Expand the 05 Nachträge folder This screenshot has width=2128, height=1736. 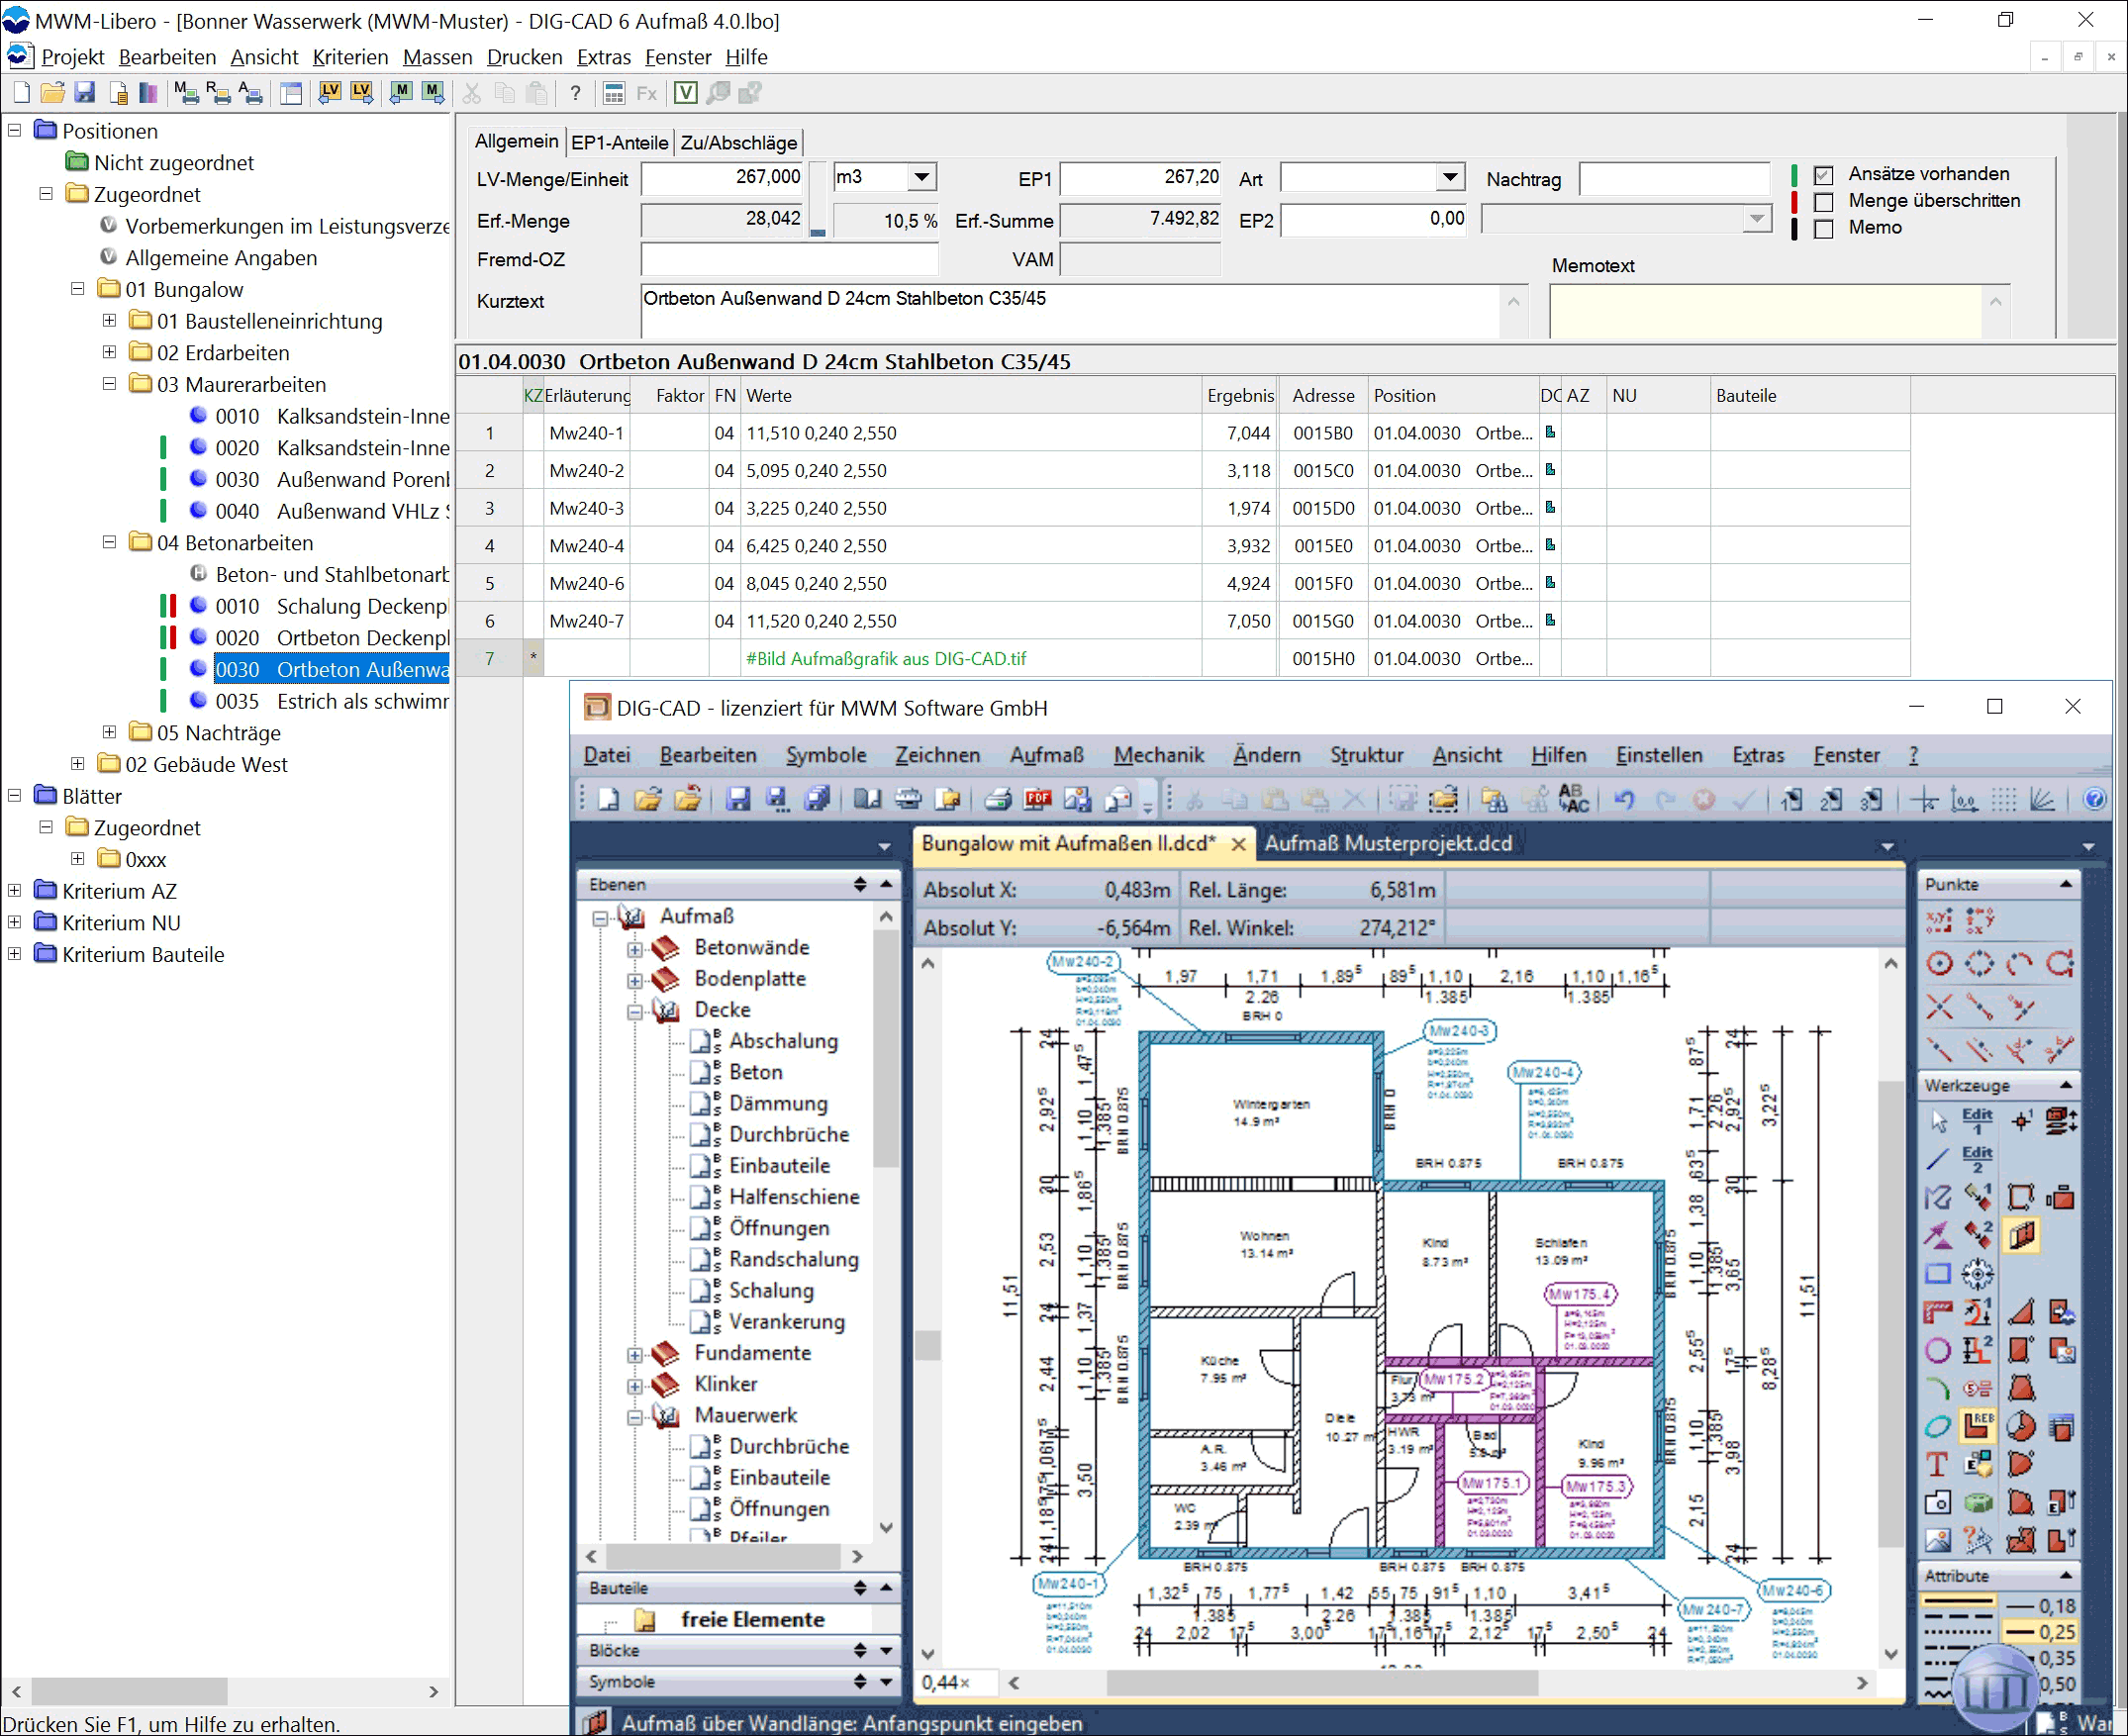pos(110,732)
